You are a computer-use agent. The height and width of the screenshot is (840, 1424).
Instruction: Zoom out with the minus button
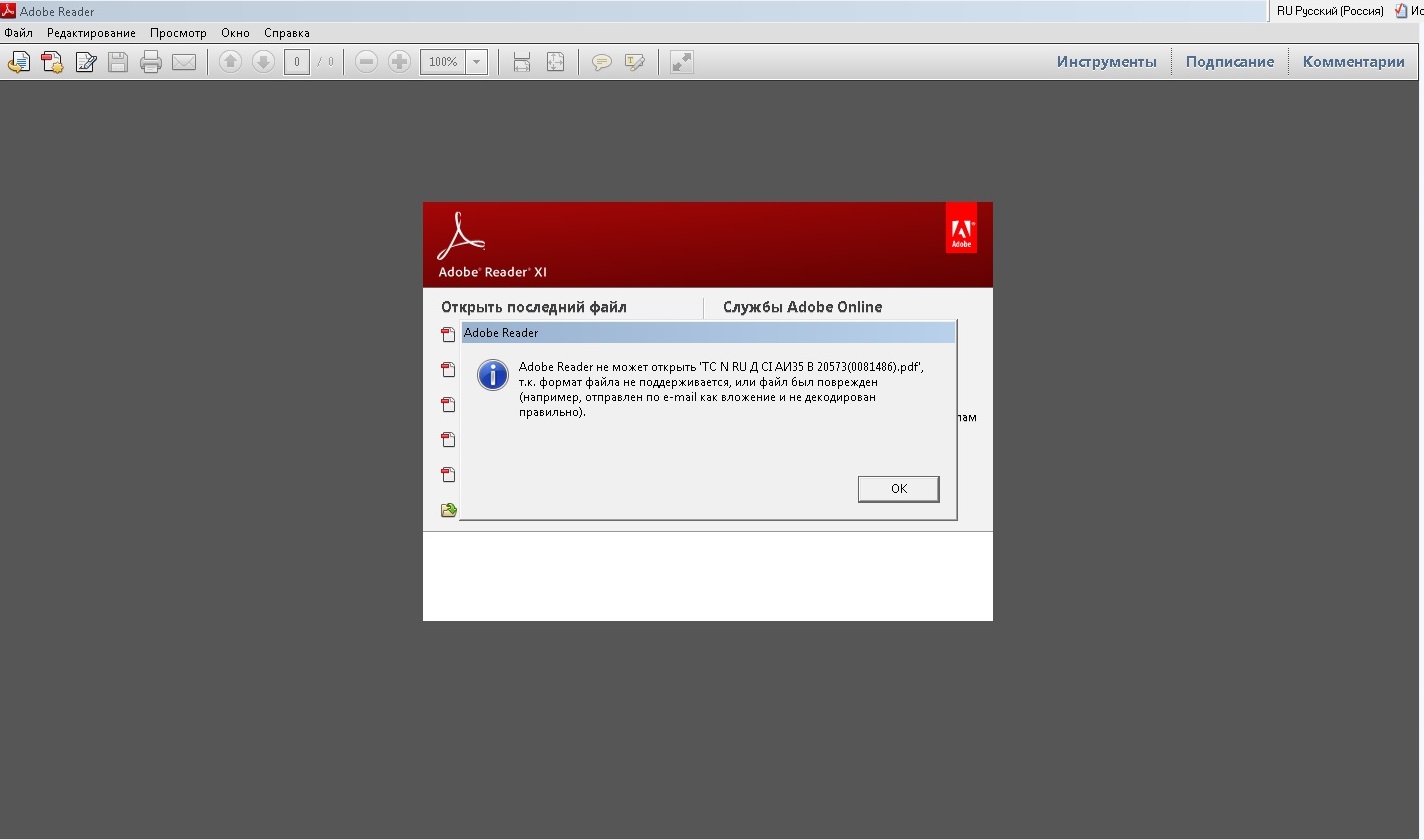[x=367, y=62]
